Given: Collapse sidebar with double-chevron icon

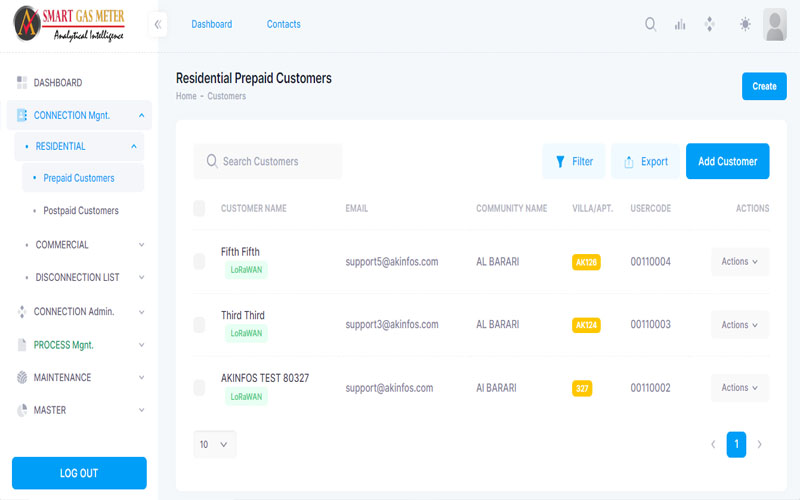Looking at the screenshot, I should tap(158, 24).
